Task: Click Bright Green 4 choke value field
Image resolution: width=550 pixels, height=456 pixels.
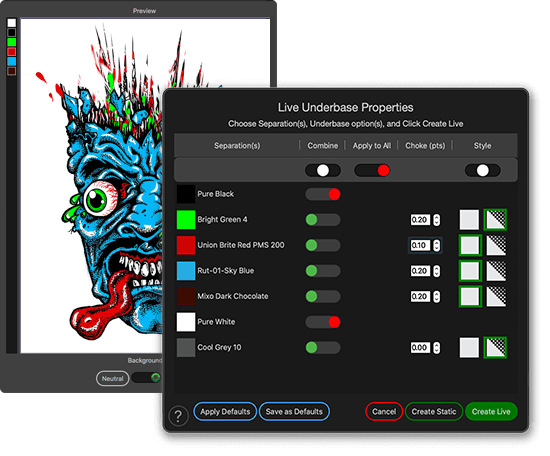Action: [420, 220]
